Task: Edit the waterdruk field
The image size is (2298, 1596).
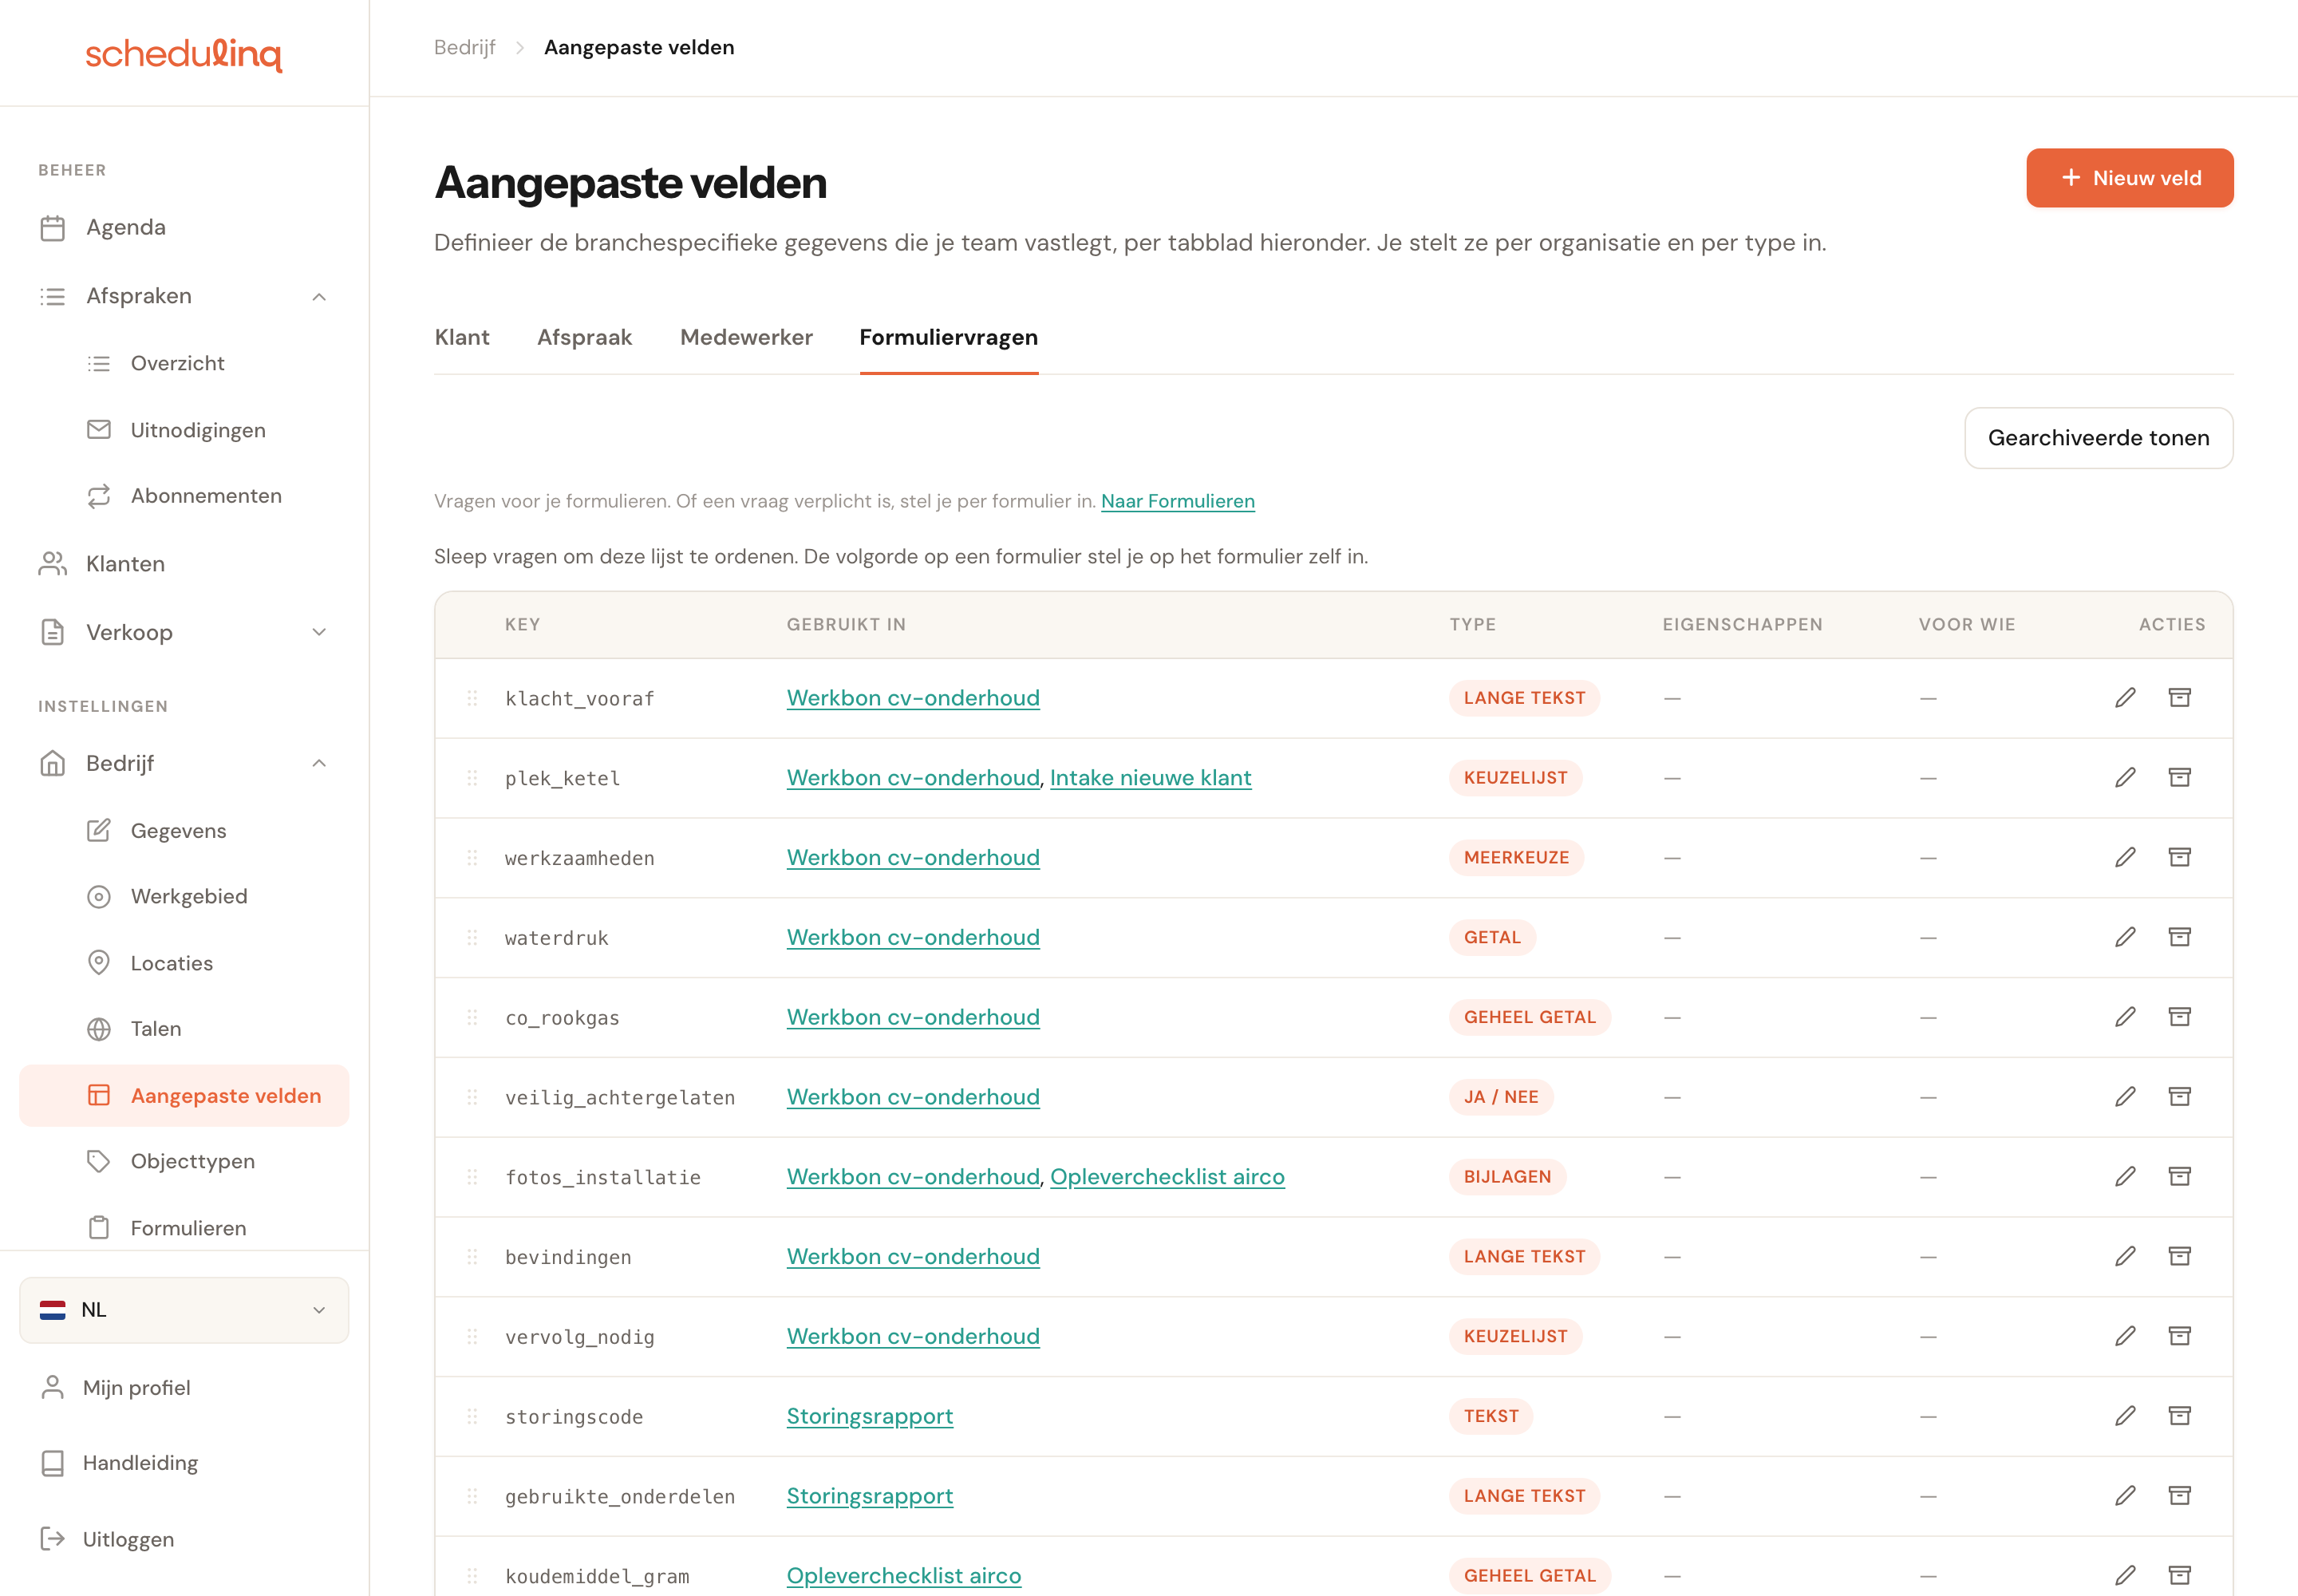Action: coord(2125,937)
